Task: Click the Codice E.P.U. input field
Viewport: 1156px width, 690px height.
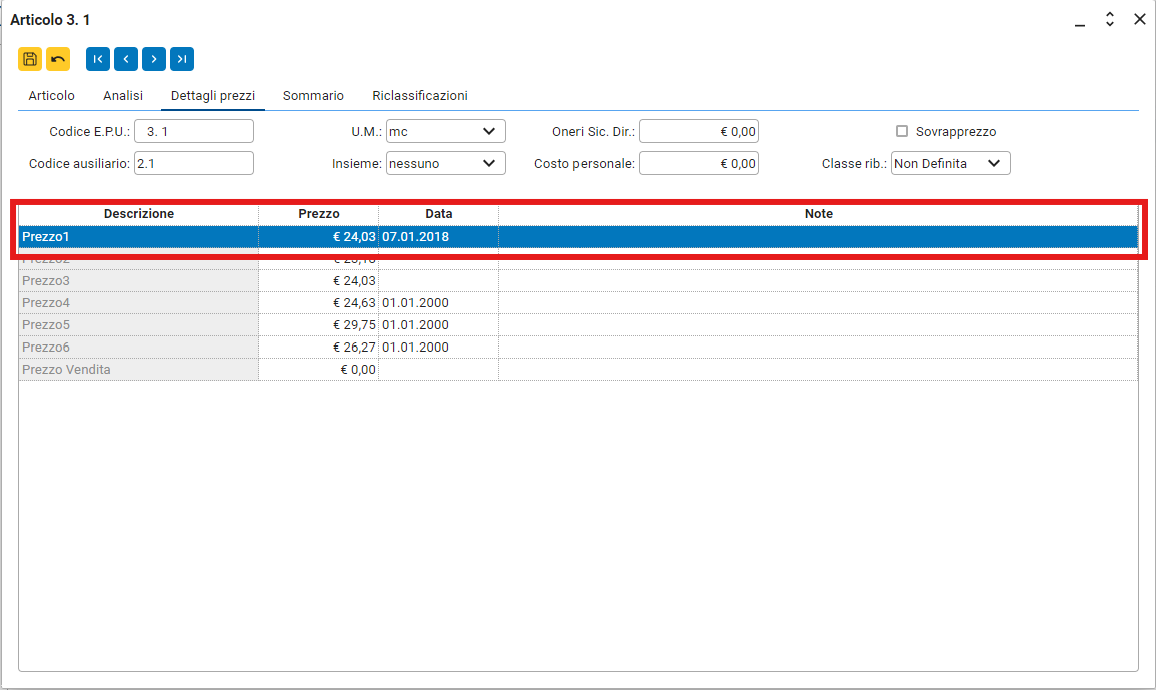Action: tap(194, 131)
